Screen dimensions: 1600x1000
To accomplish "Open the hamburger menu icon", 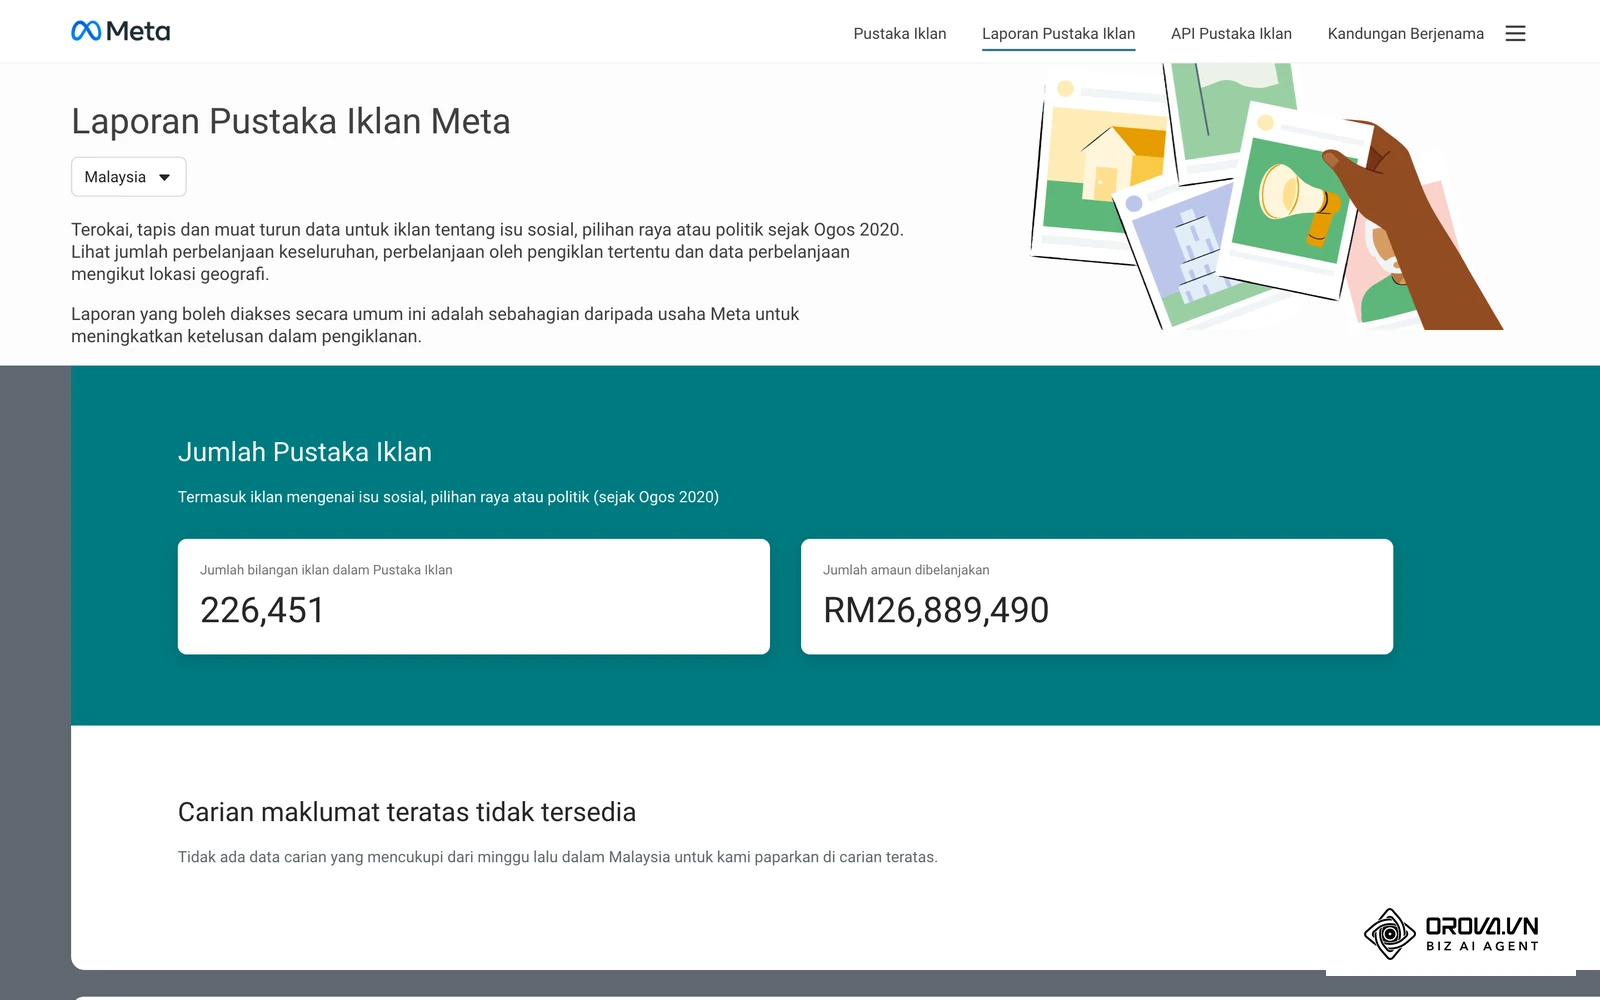I will coord(1515,33).
